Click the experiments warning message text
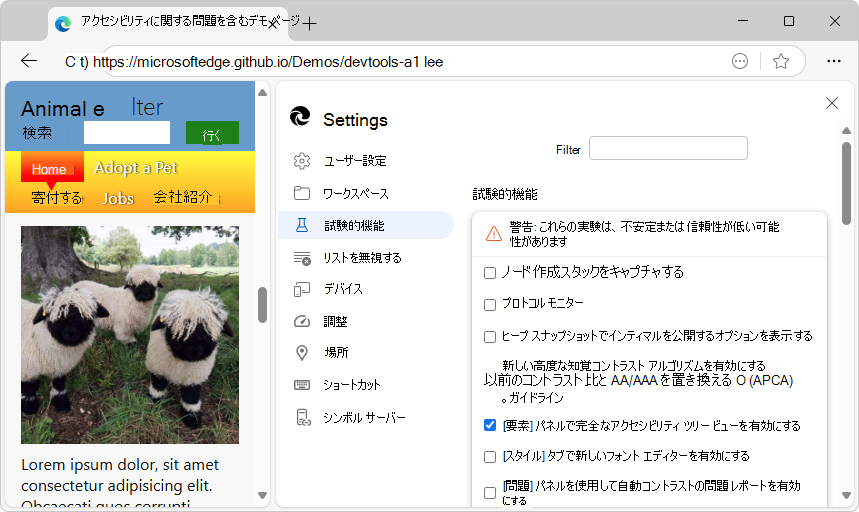 644,234
